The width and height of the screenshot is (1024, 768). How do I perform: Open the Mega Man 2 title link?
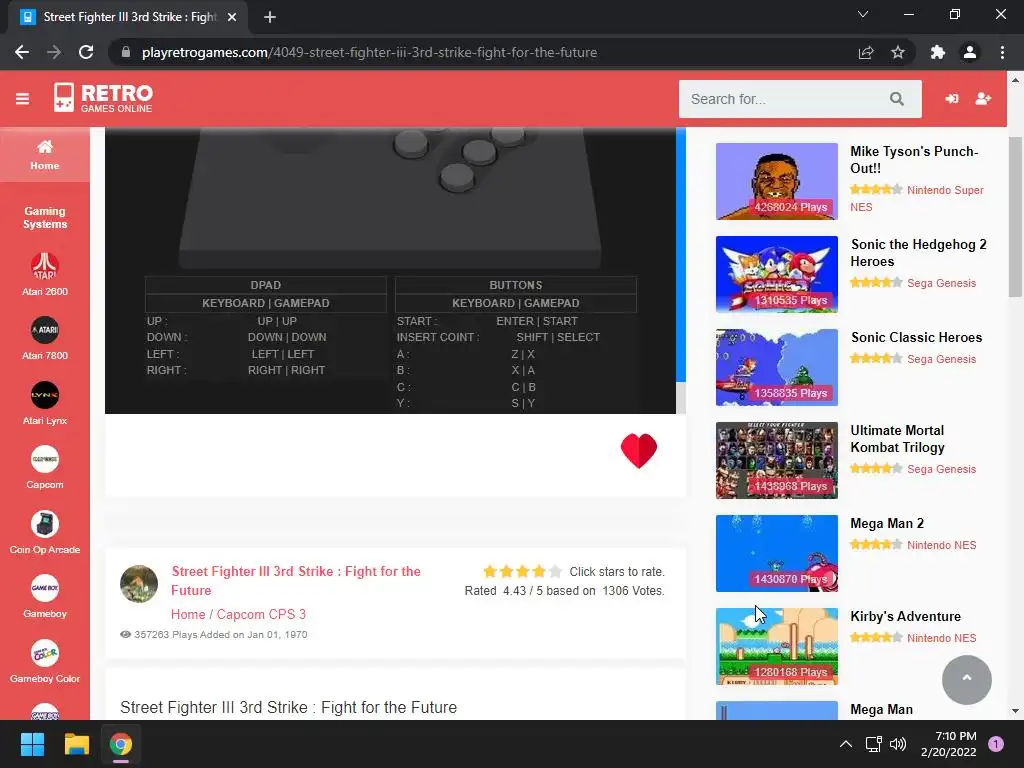887,523
